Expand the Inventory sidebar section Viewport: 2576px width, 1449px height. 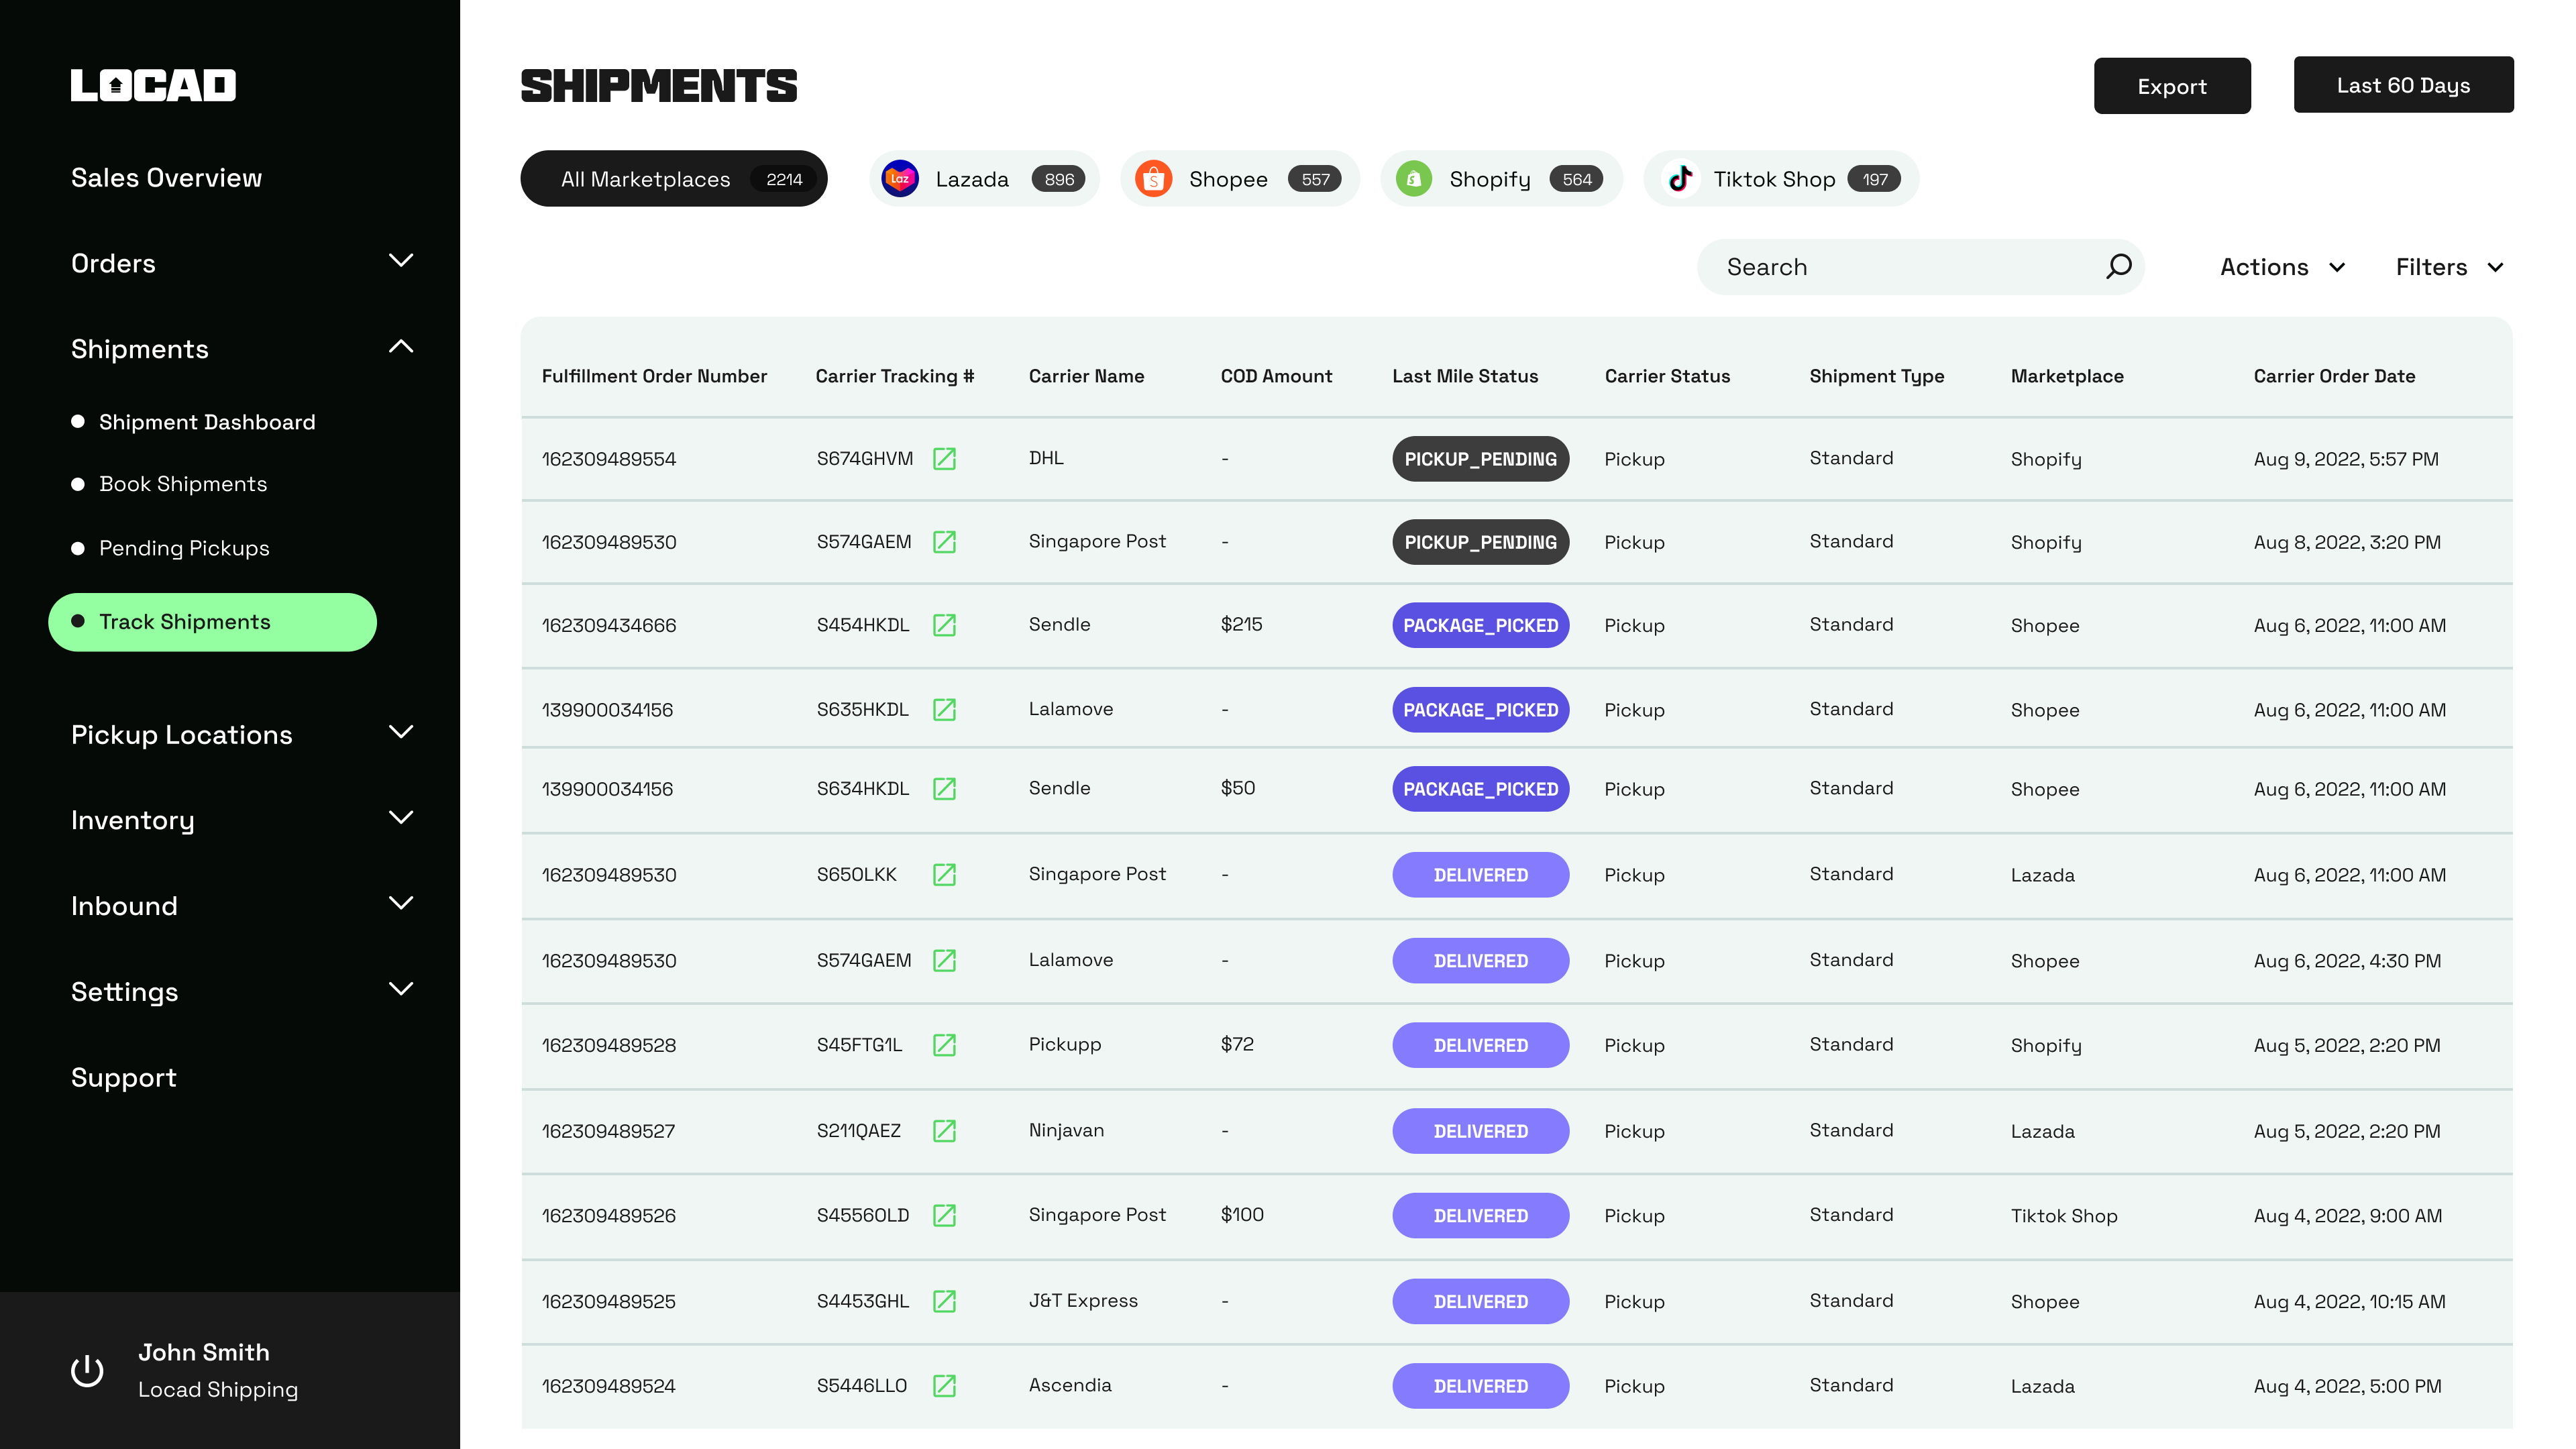tap(400, 819)
